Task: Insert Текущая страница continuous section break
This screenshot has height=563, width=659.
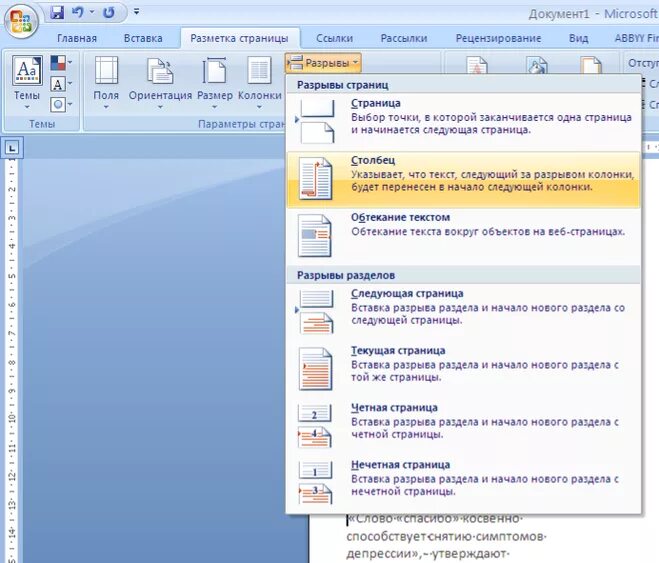Action: click(x=463, y=369)
